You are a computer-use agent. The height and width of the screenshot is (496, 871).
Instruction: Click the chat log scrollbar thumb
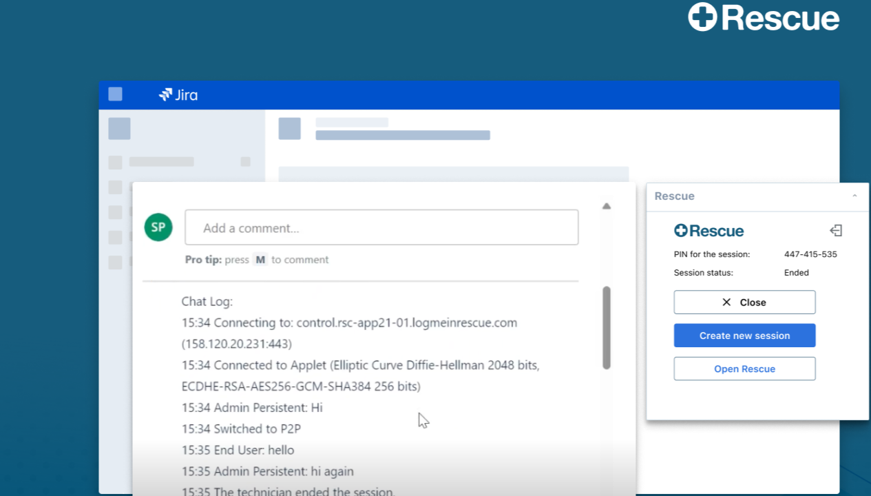[x=607, y=328]
